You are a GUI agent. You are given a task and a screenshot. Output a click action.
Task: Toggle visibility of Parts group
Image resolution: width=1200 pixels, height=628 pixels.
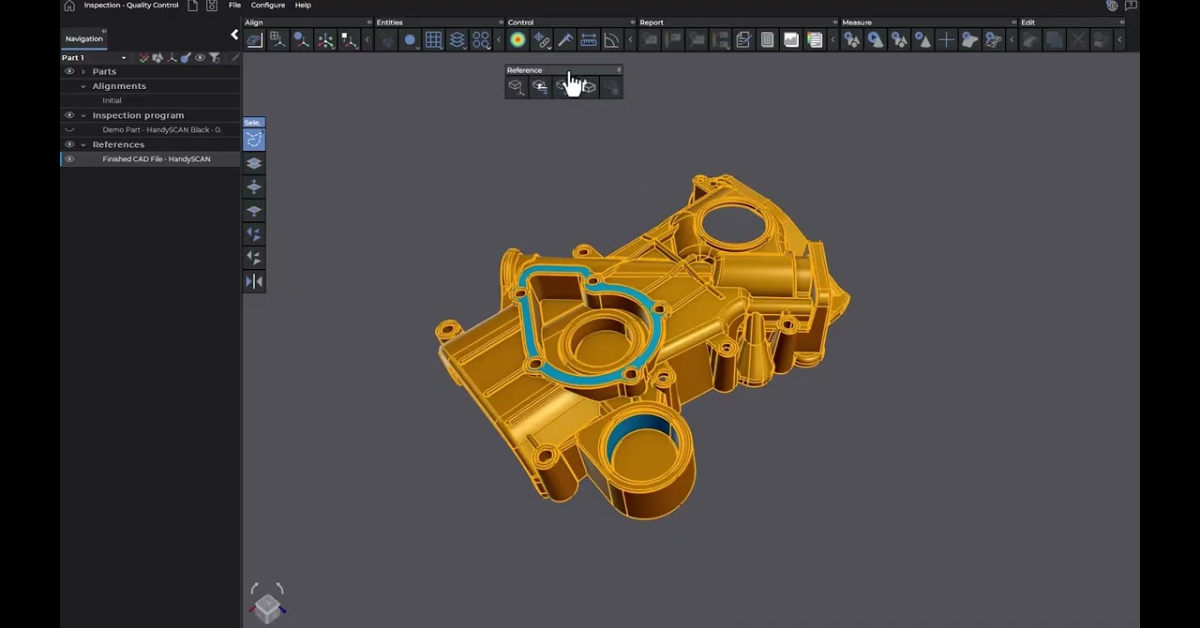[x=69, y=72]
